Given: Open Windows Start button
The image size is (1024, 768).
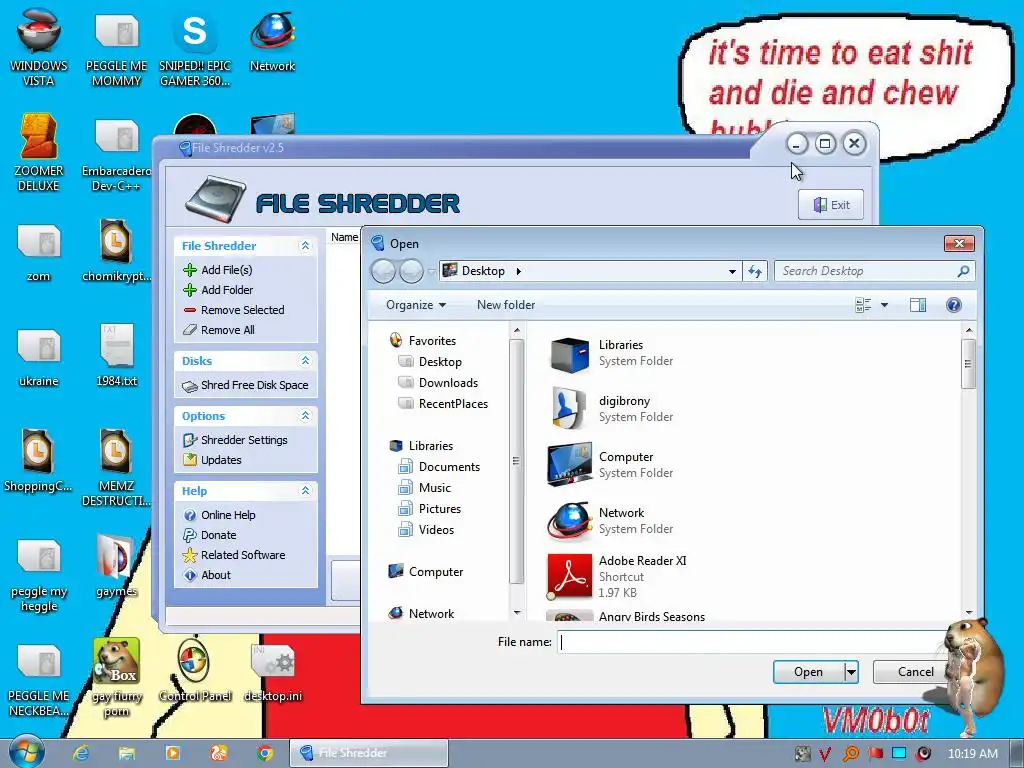Looking at the screenshot, I should click(26, 752).
